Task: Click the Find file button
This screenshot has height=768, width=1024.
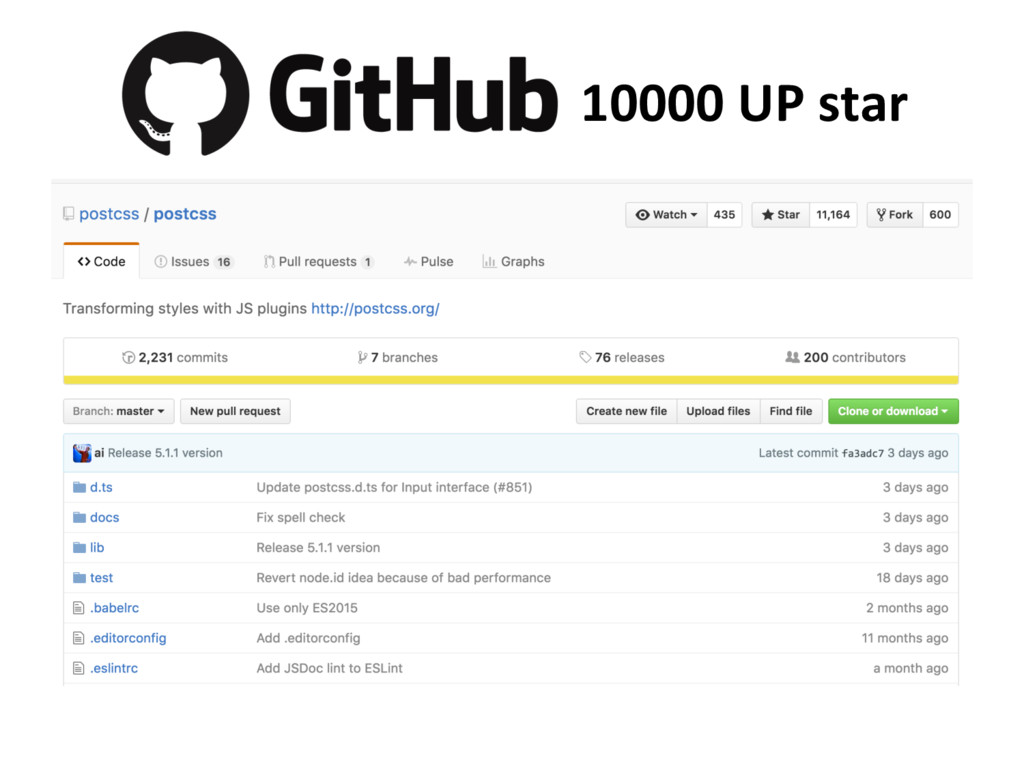Action: coord(791,411)
